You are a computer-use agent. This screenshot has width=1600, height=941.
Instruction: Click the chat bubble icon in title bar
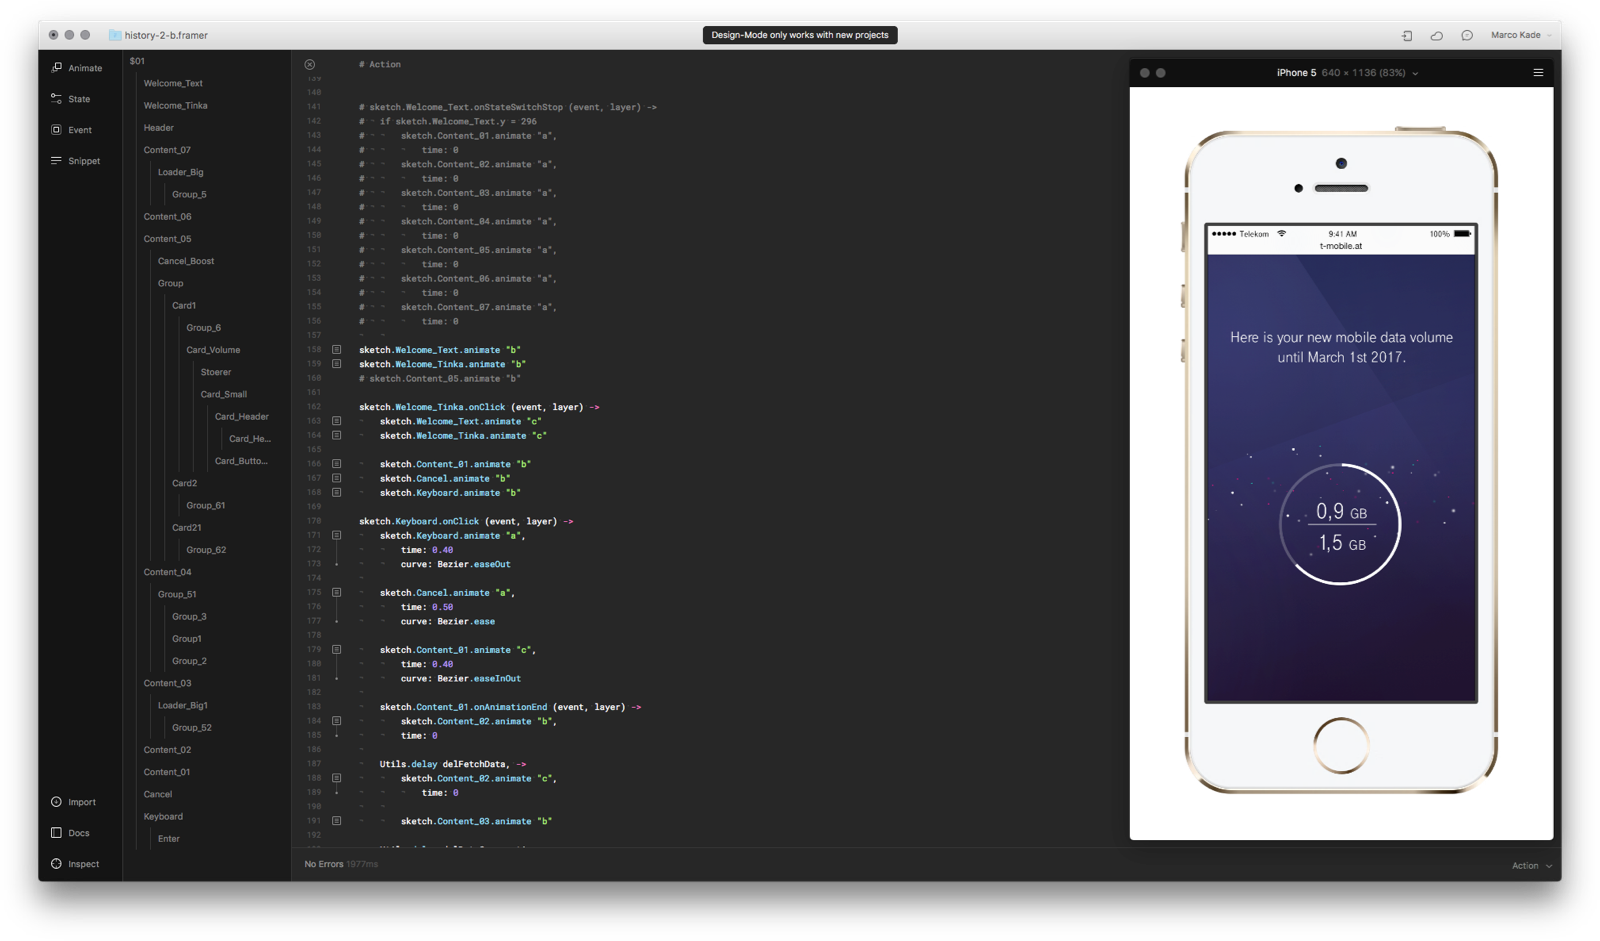[1466, 35]
